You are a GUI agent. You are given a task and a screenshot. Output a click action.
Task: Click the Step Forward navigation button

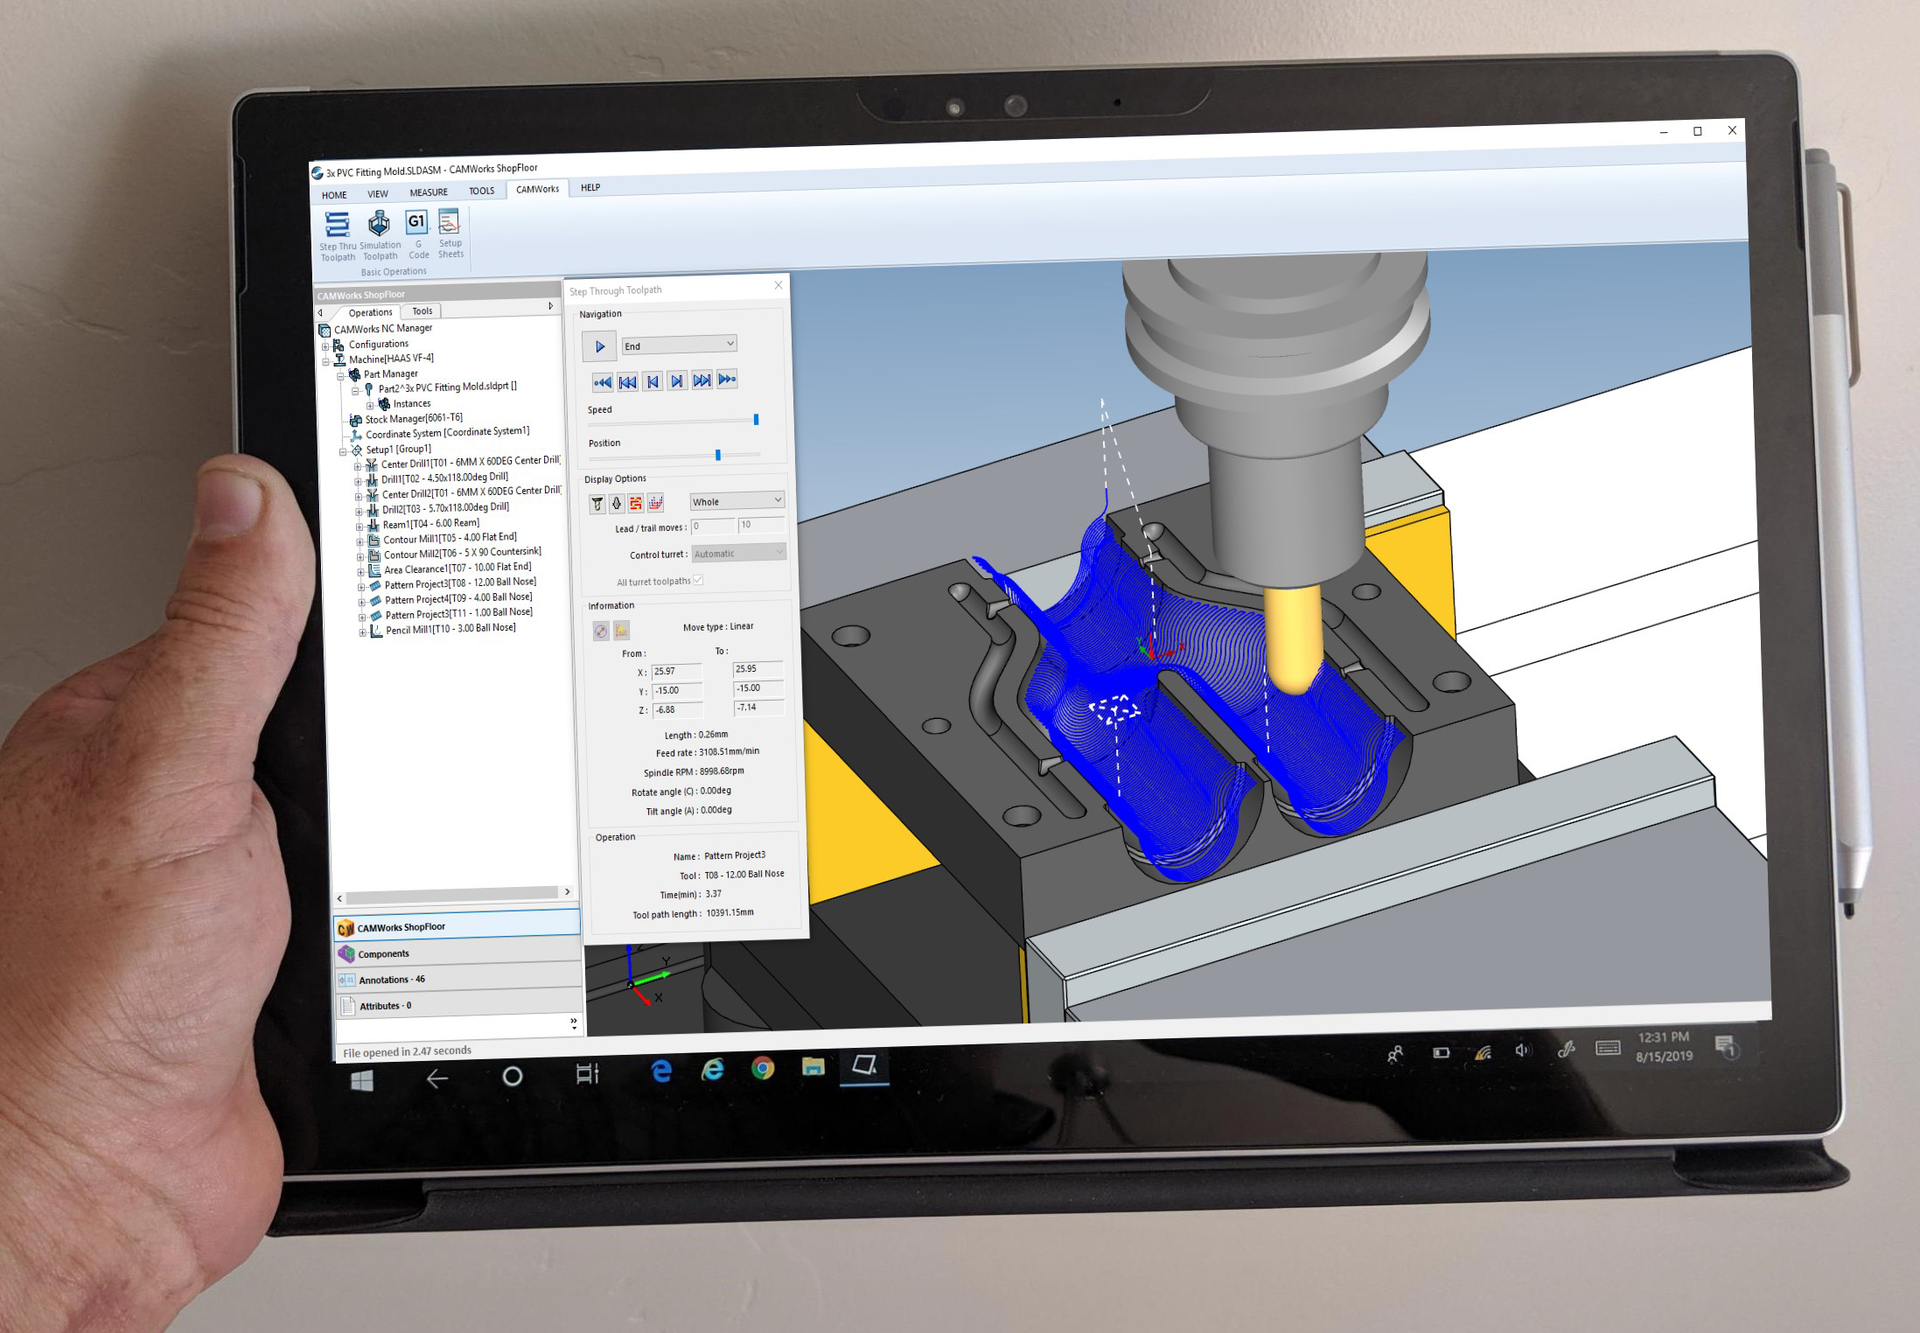(677, 381)
